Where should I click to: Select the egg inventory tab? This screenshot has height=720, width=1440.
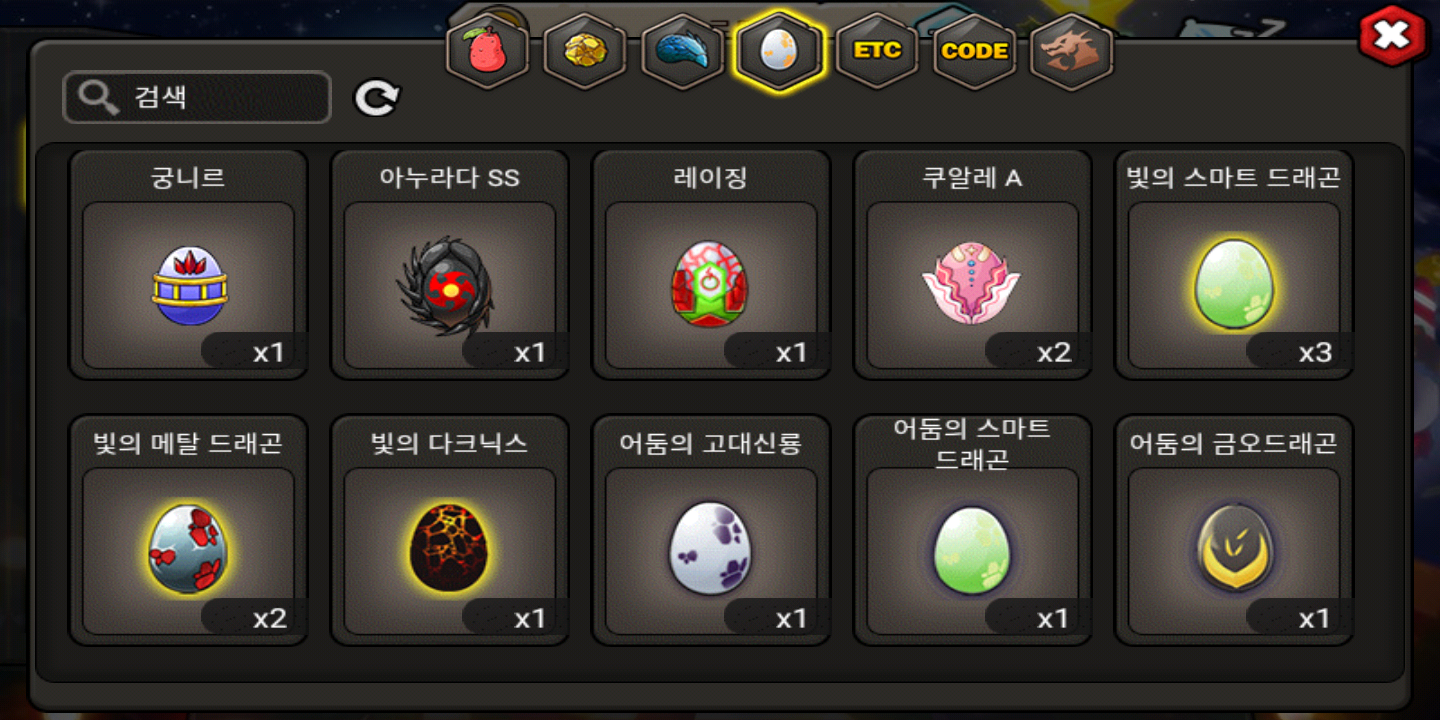(779, 50)
